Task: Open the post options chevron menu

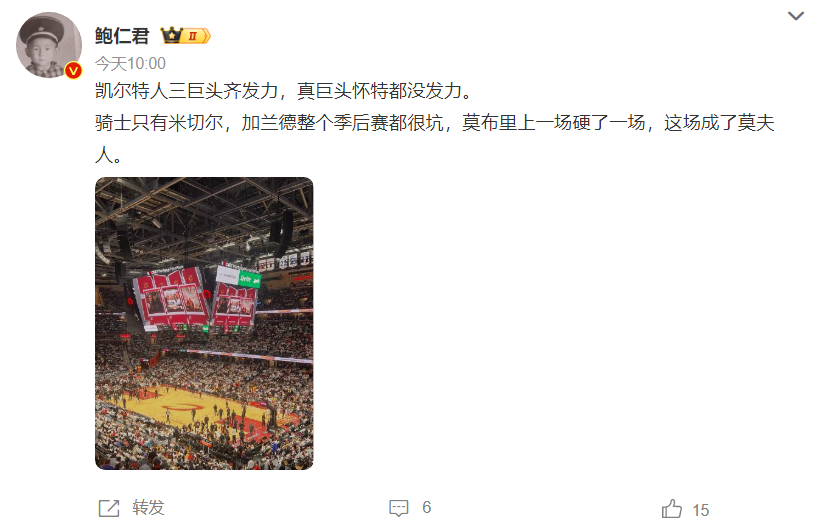Action: tap(795, 16)
